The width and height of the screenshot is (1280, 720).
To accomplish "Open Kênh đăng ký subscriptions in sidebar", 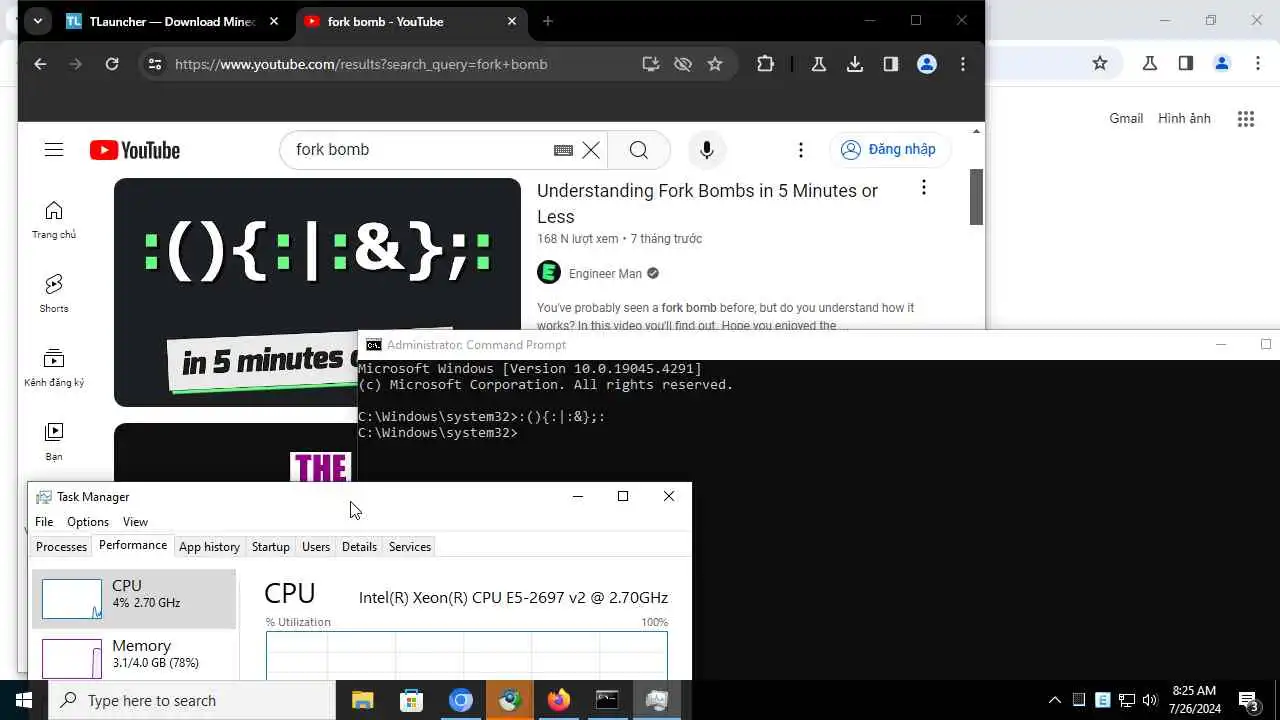I will point(54,368).
